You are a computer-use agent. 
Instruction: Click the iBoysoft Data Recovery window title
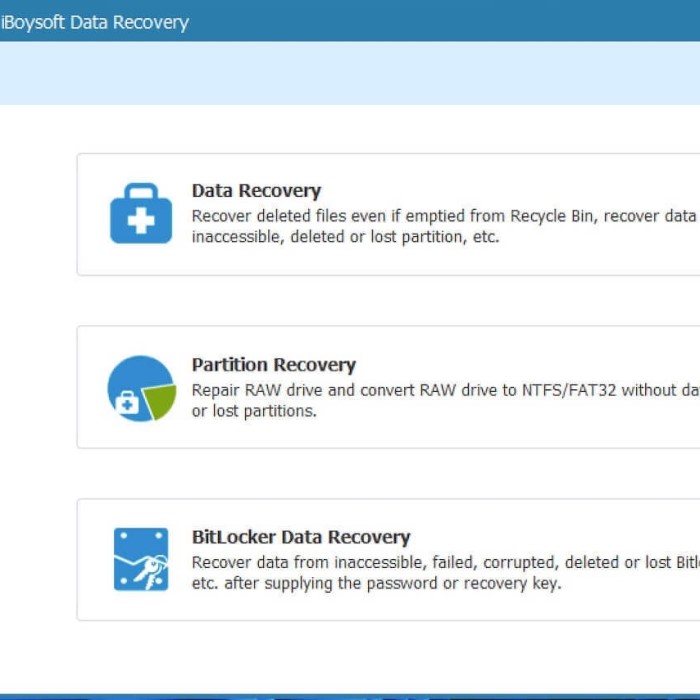click(x=95, y=22)
